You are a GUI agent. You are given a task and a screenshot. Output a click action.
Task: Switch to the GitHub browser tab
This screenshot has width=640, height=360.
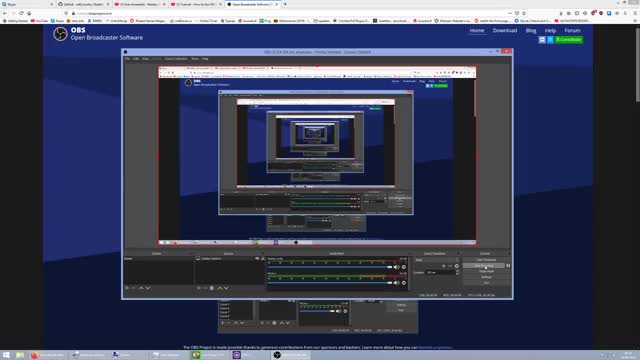click(x=83, y=4)
